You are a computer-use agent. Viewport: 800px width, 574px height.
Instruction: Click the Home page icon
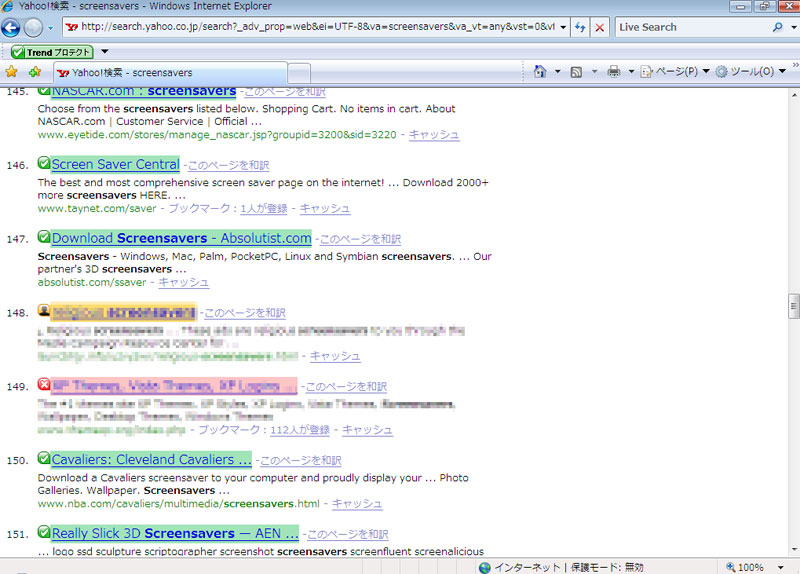tap(539, 71)
